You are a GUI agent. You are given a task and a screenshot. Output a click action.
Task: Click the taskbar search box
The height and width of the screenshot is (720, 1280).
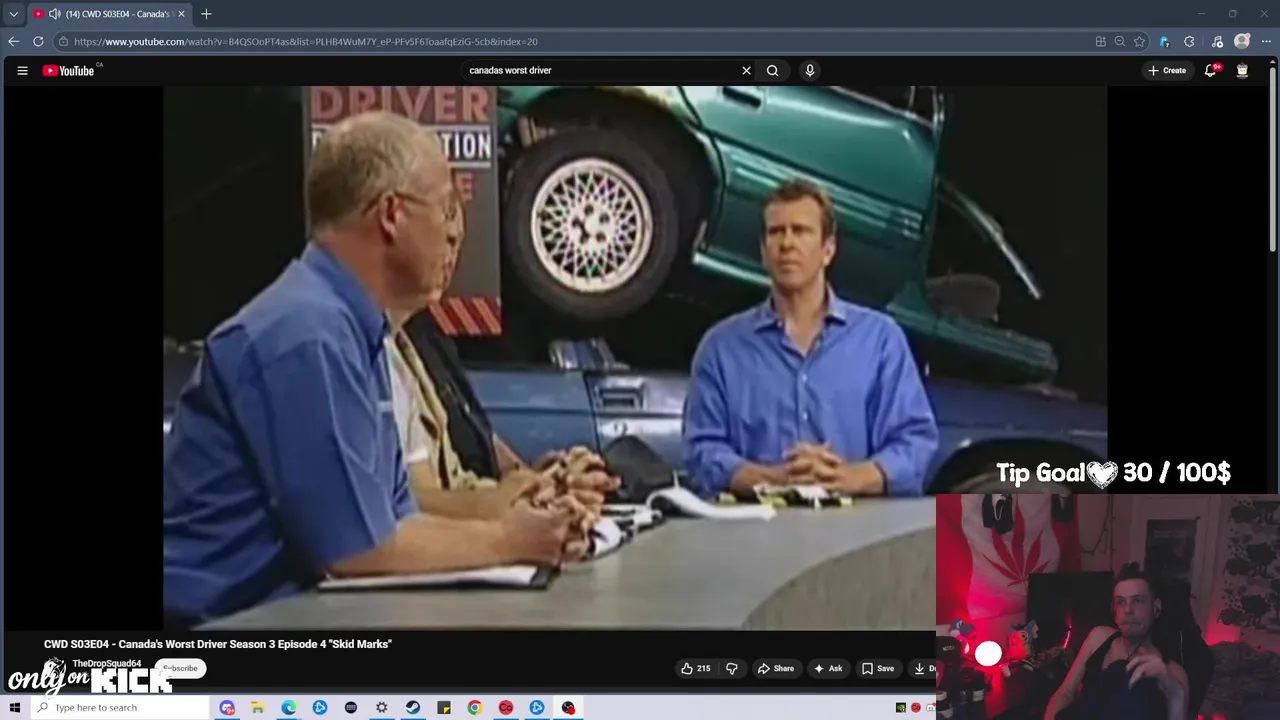120,707
